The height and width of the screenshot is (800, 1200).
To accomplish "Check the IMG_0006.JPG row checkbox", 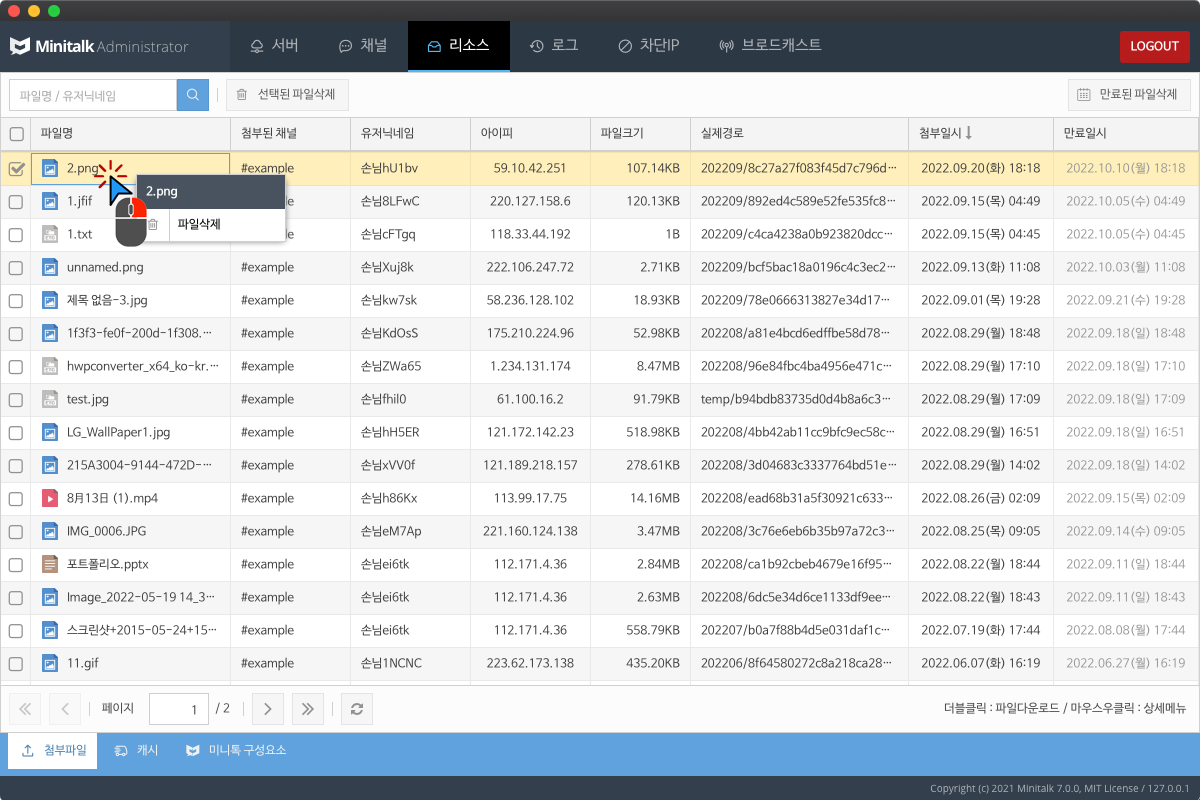I will coord(16,531).
